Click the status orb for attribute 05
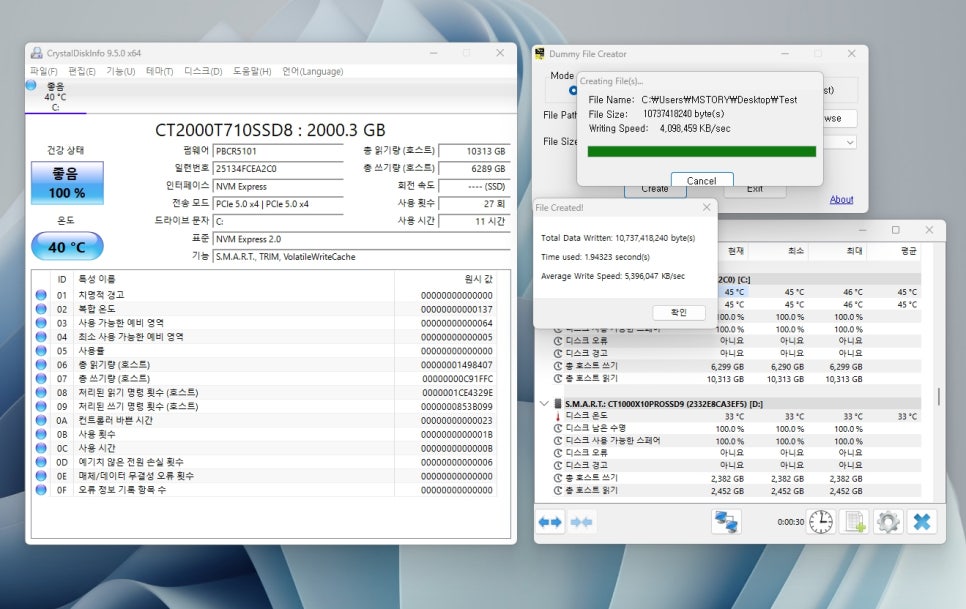 click(41, 350)
